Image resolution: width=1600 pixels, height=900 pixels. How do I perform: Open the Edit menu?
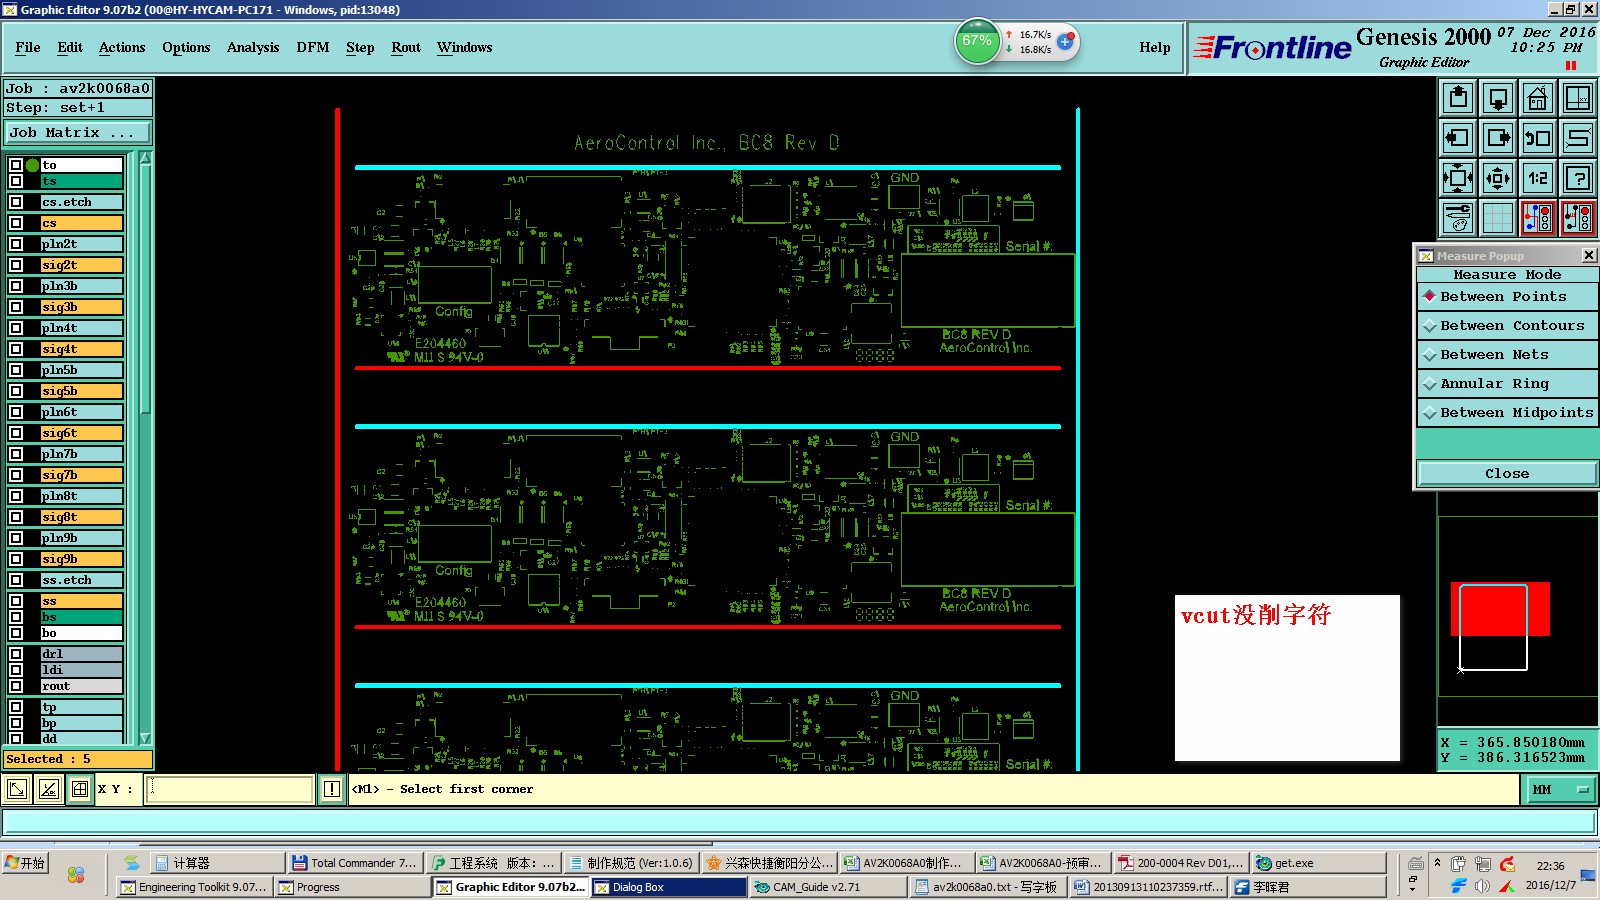tap(70, 47)
